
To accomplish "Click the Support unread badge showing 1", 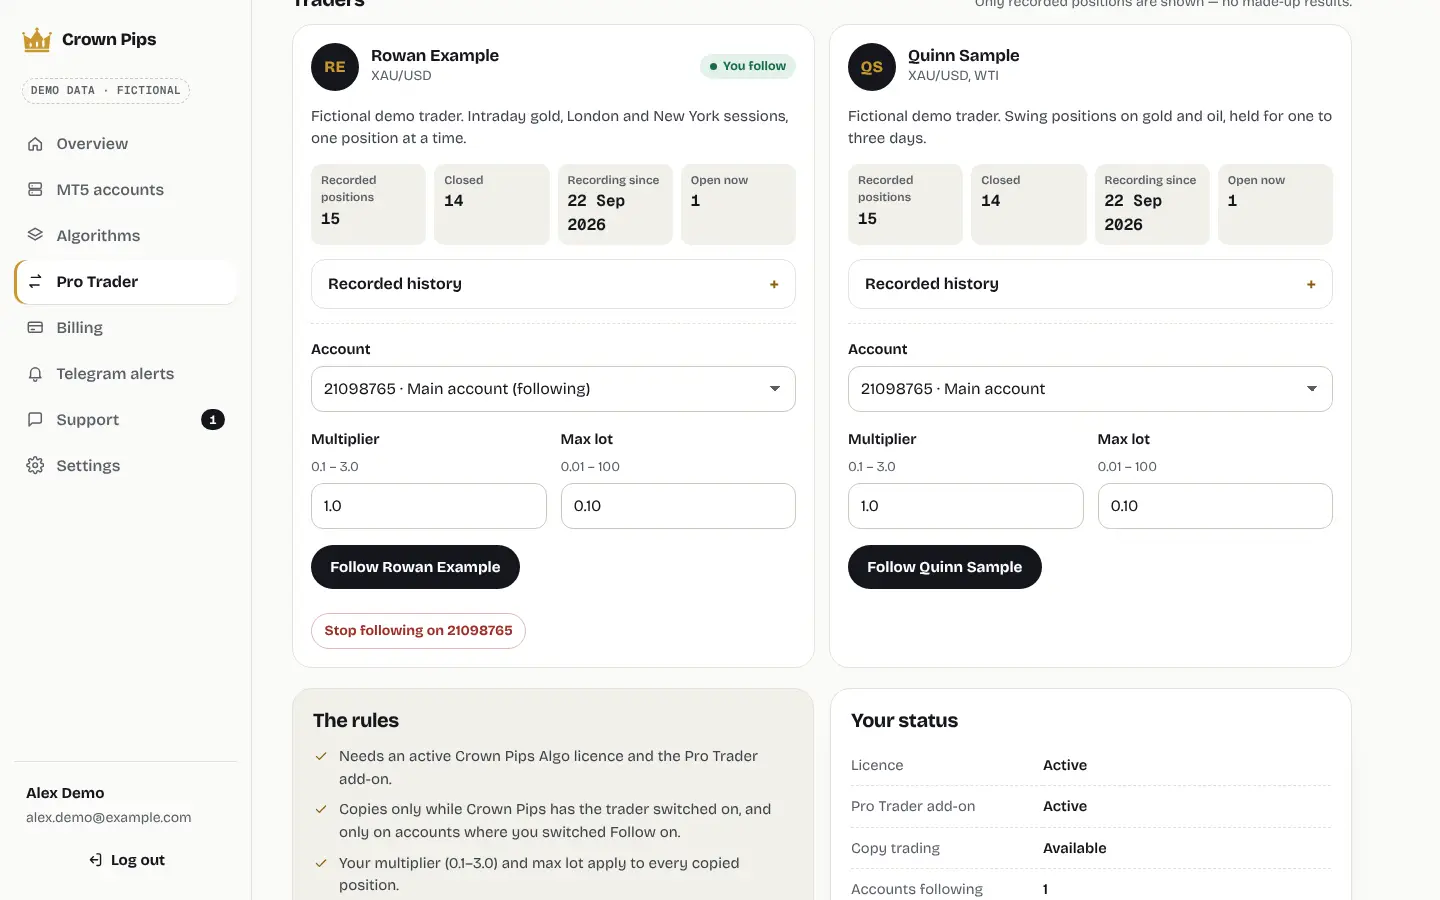I will coord(213,420).
